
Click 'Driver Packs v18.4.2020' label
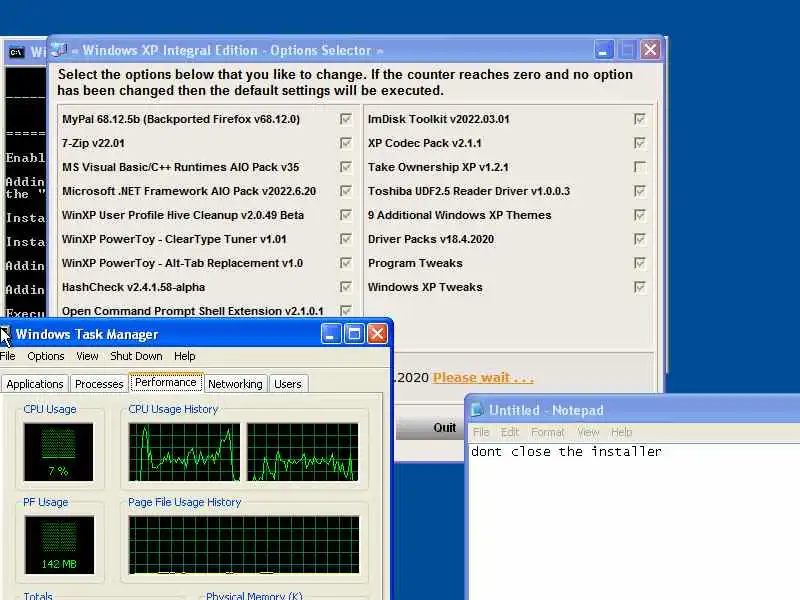[x=431, y=239]
